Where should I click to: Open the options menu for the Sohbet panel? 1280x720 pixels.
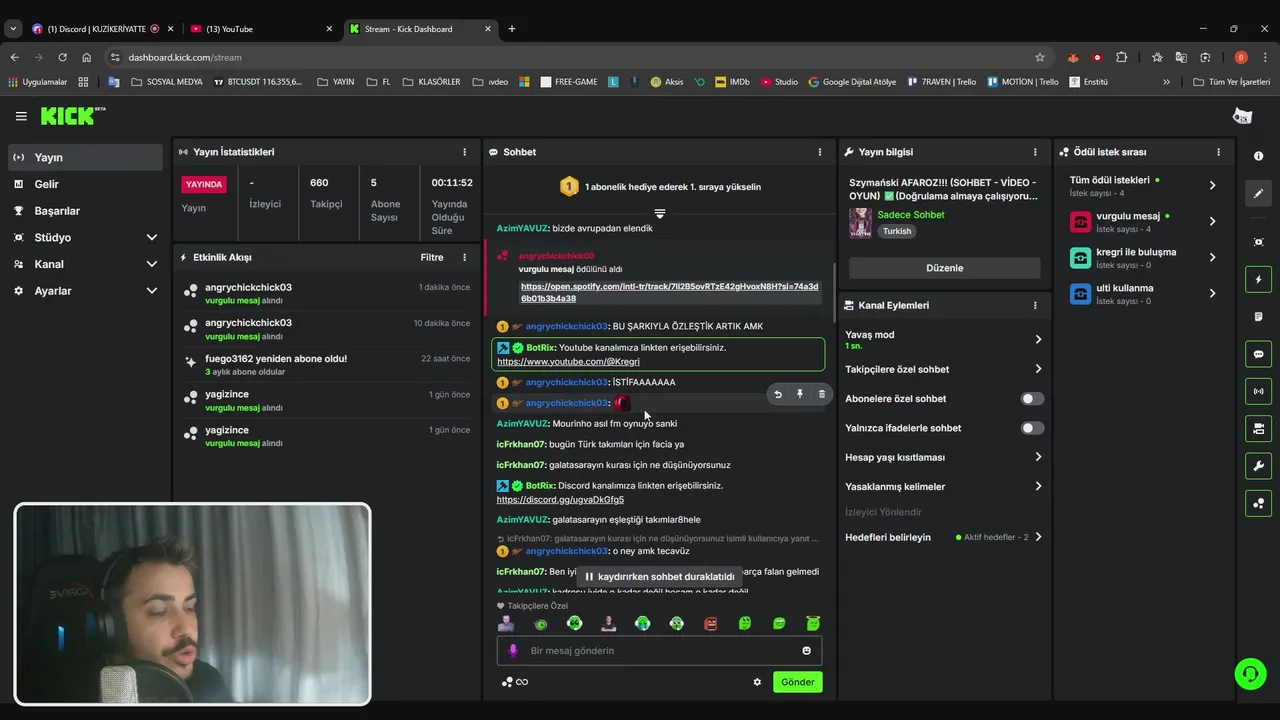point(820,152)
